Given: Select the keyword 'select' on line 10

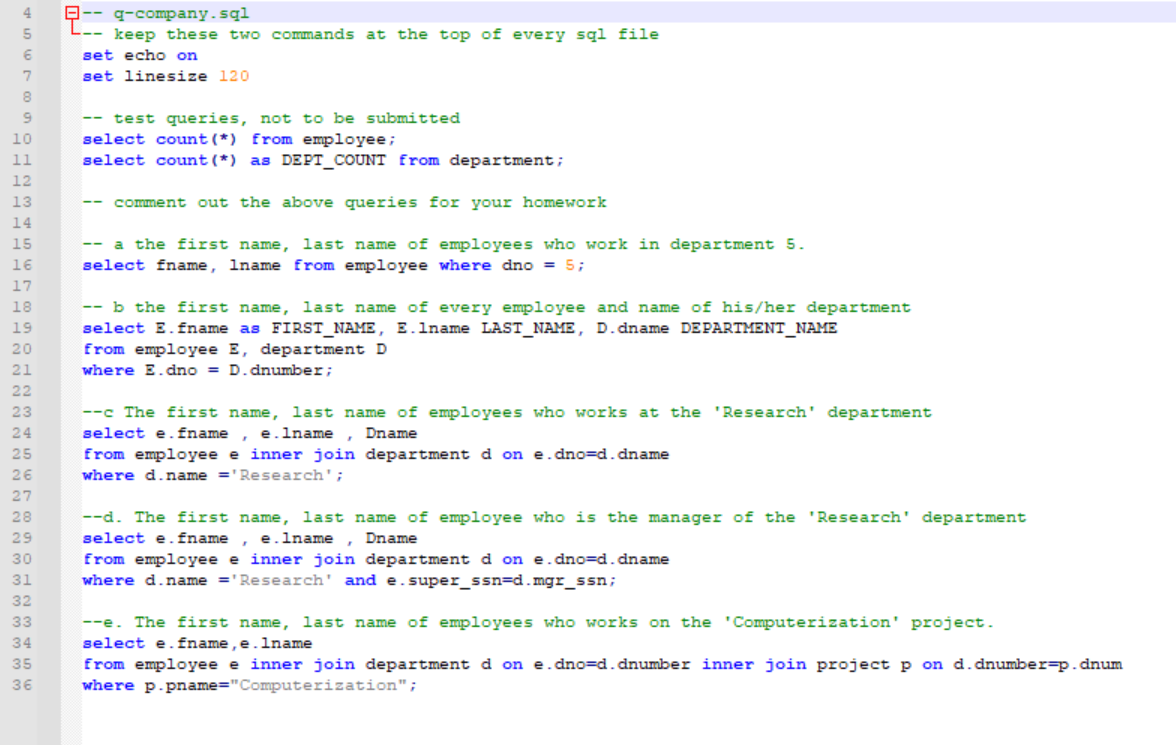Looking at the screenshot, I should (x=113, y=139).
